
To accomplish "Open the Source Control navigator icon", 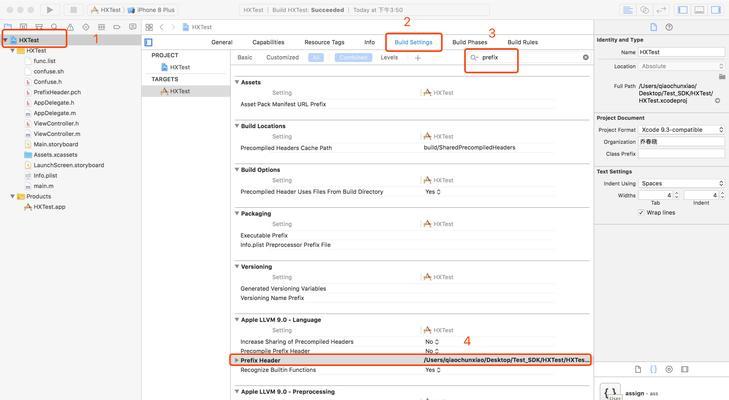I will [23, 27].
